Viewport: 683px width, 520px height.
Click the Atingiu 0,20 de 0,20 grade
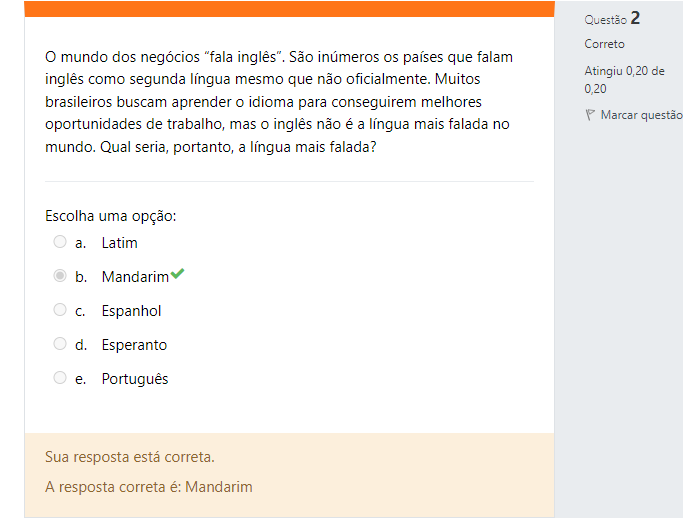[x=624, y=80]
